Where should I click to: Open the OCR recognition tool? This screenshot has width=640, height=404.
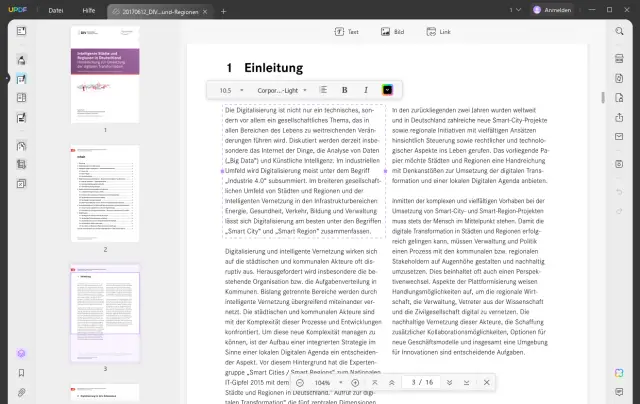(619, 58)
